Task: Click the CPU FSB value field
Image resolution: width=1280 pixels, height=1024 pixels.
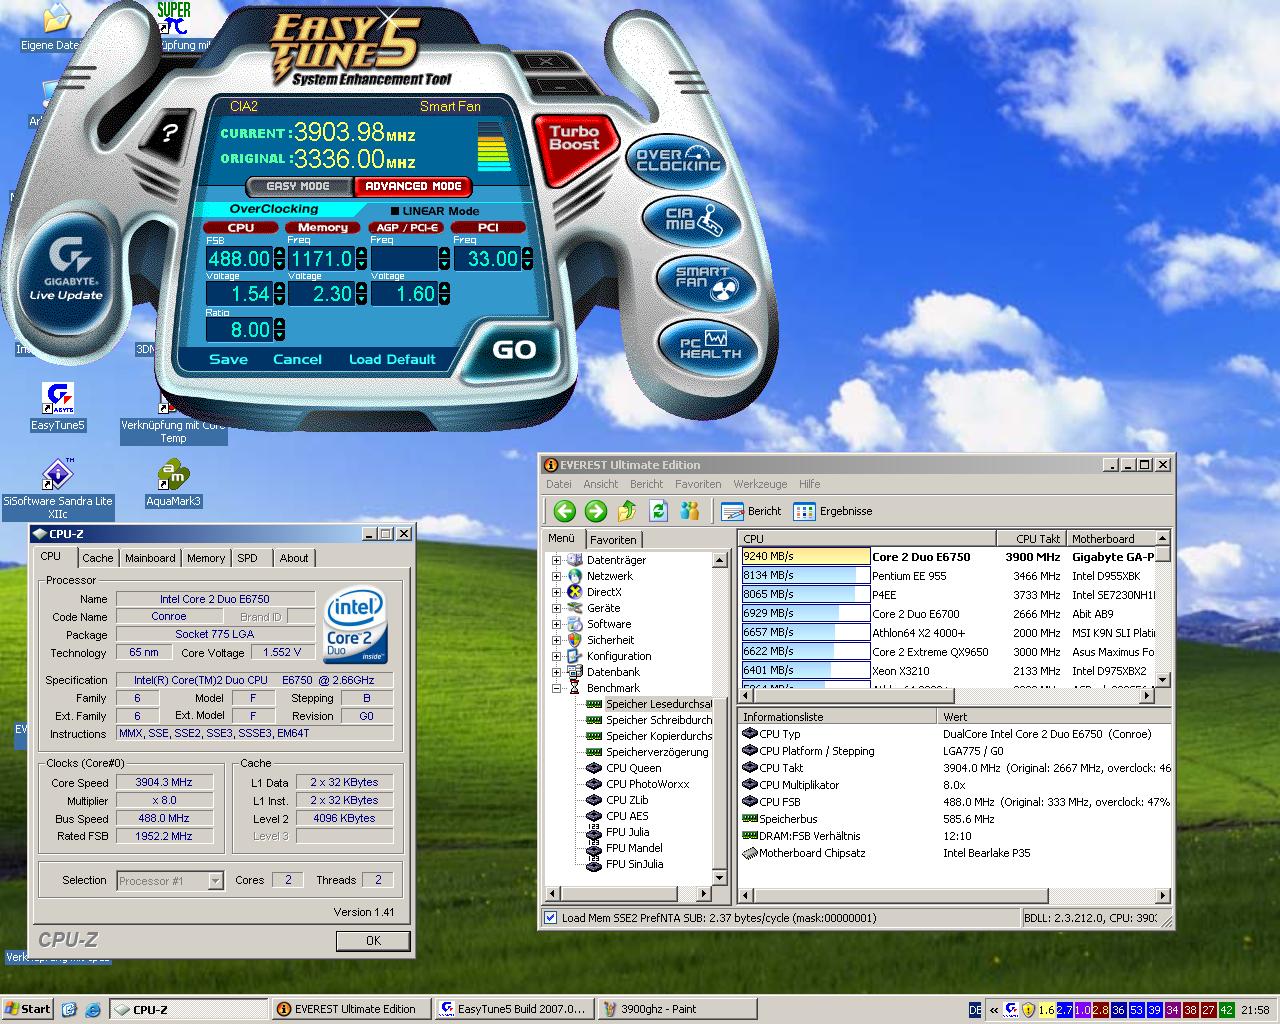Action: click(x=238, y=259)
